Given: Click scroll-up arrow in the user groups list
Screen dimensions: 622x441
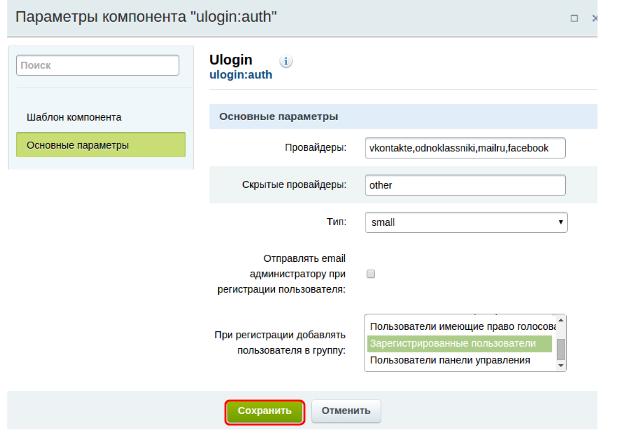Looking at the screenshot, I should tap(561, 321).
